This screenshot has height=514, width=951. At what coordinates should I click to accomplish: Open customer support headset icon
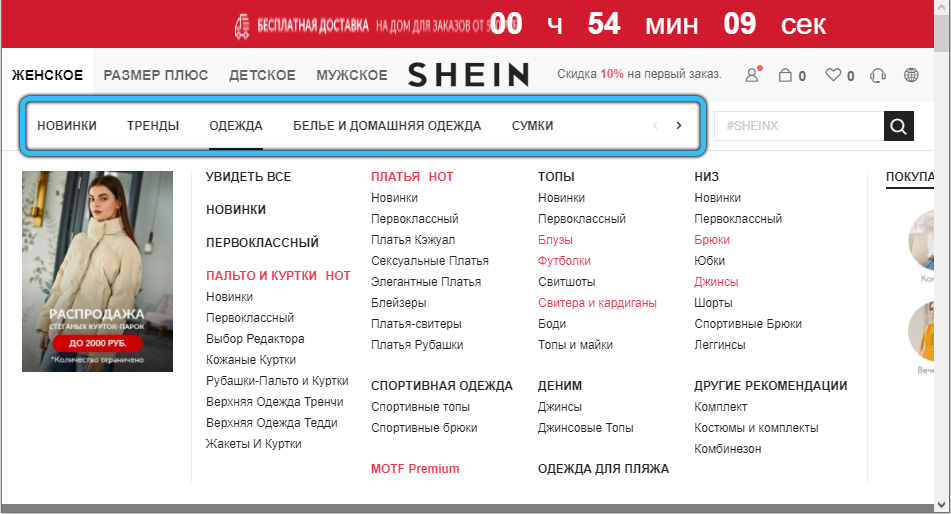878,75
